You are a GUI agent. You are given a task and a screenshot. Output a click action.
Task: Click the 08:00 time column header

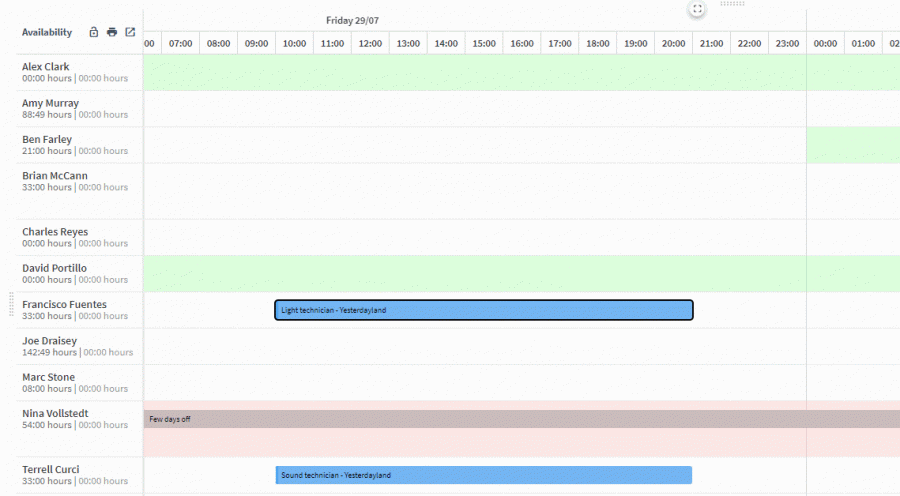coord(218,44)
